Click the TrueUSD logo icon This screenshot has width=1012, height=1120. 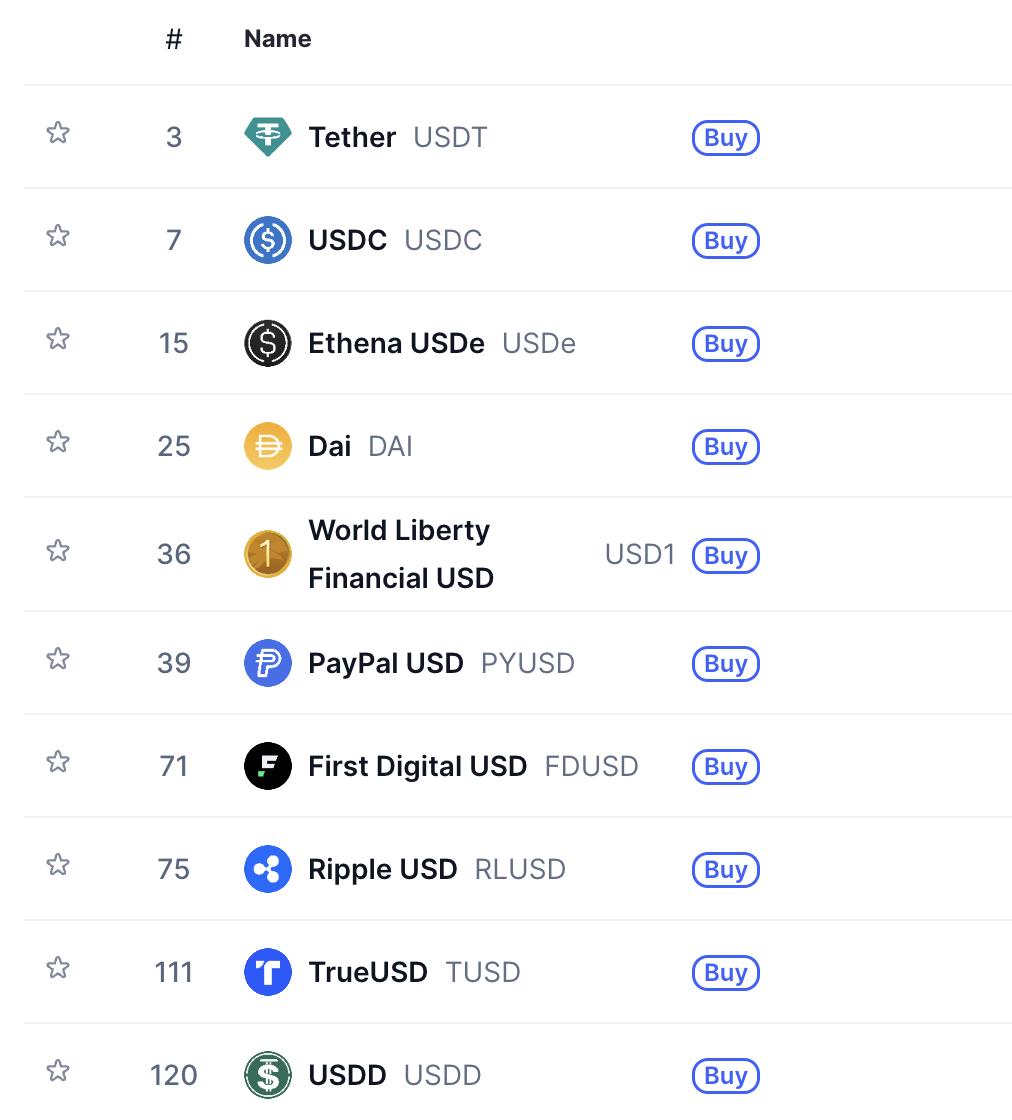click(x=268, y=972)
